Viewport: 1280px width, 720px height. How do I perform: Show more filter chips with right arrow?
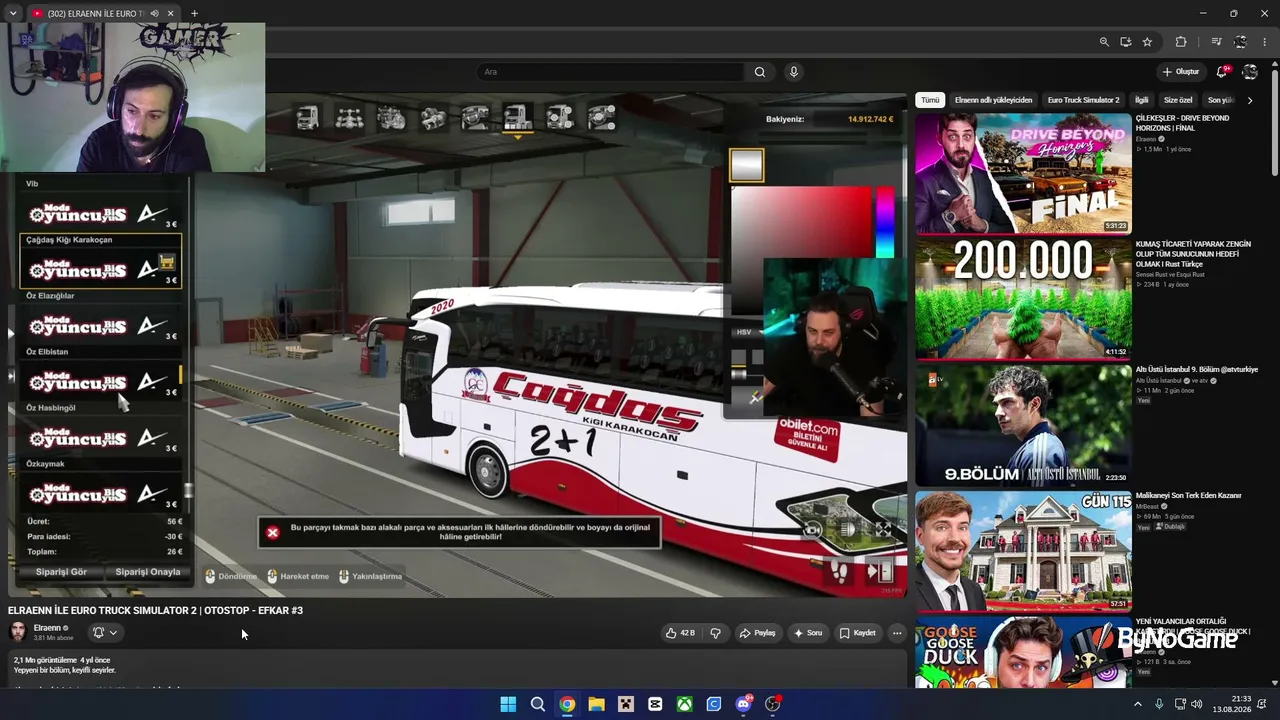coord(1249,100)
